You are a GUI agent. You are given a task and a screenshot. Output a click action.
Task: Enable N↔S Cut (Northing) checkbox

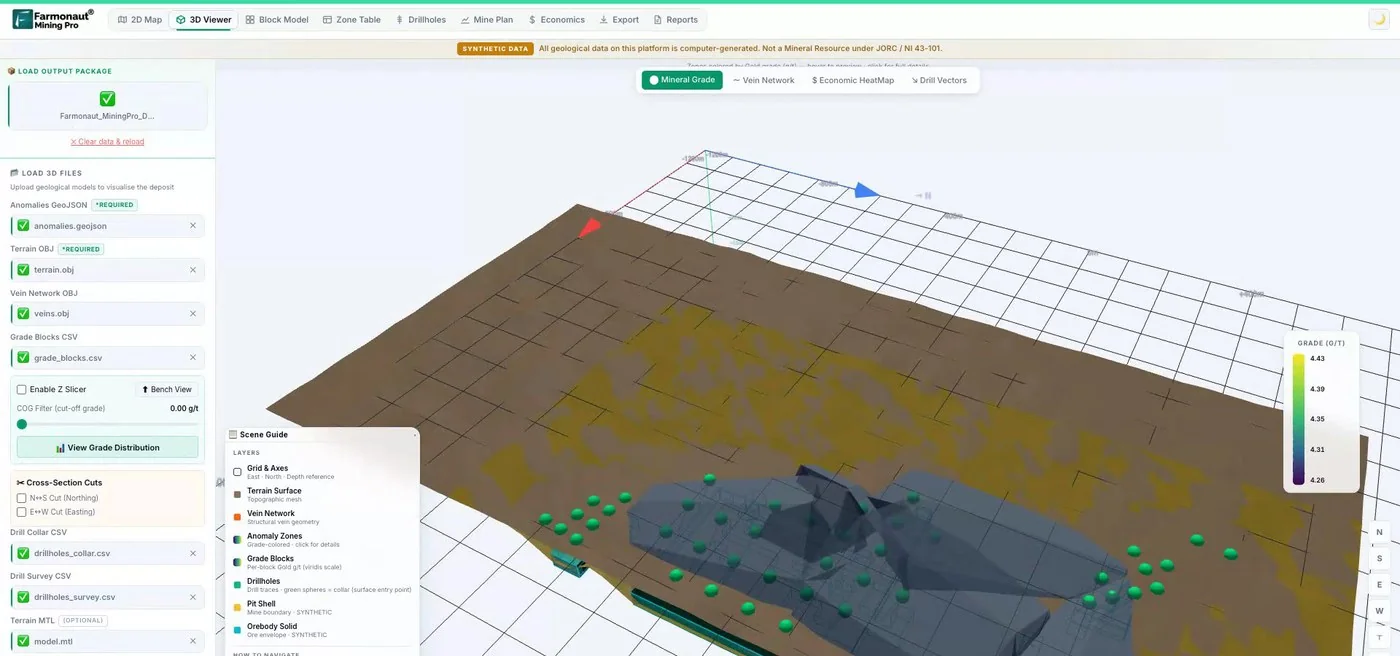pyautogui.click(x=22, y=498)
